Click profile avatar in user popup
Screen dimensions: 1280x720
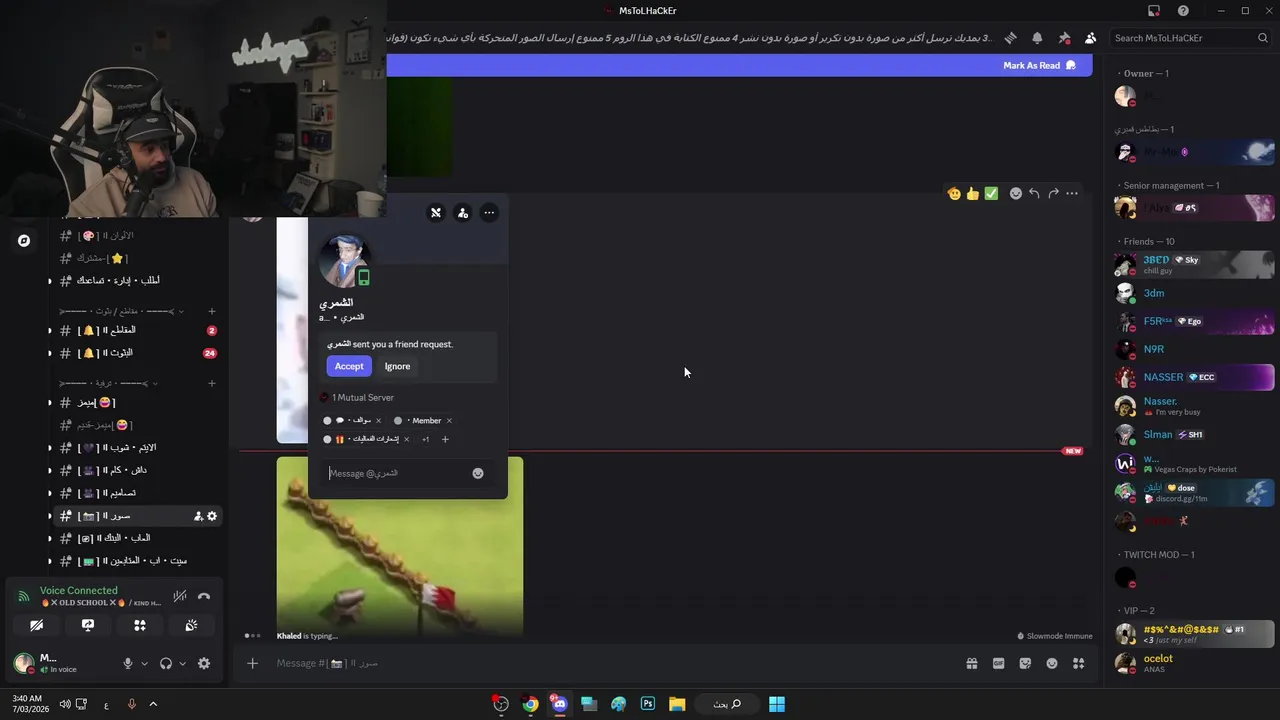tap(344, 261)
